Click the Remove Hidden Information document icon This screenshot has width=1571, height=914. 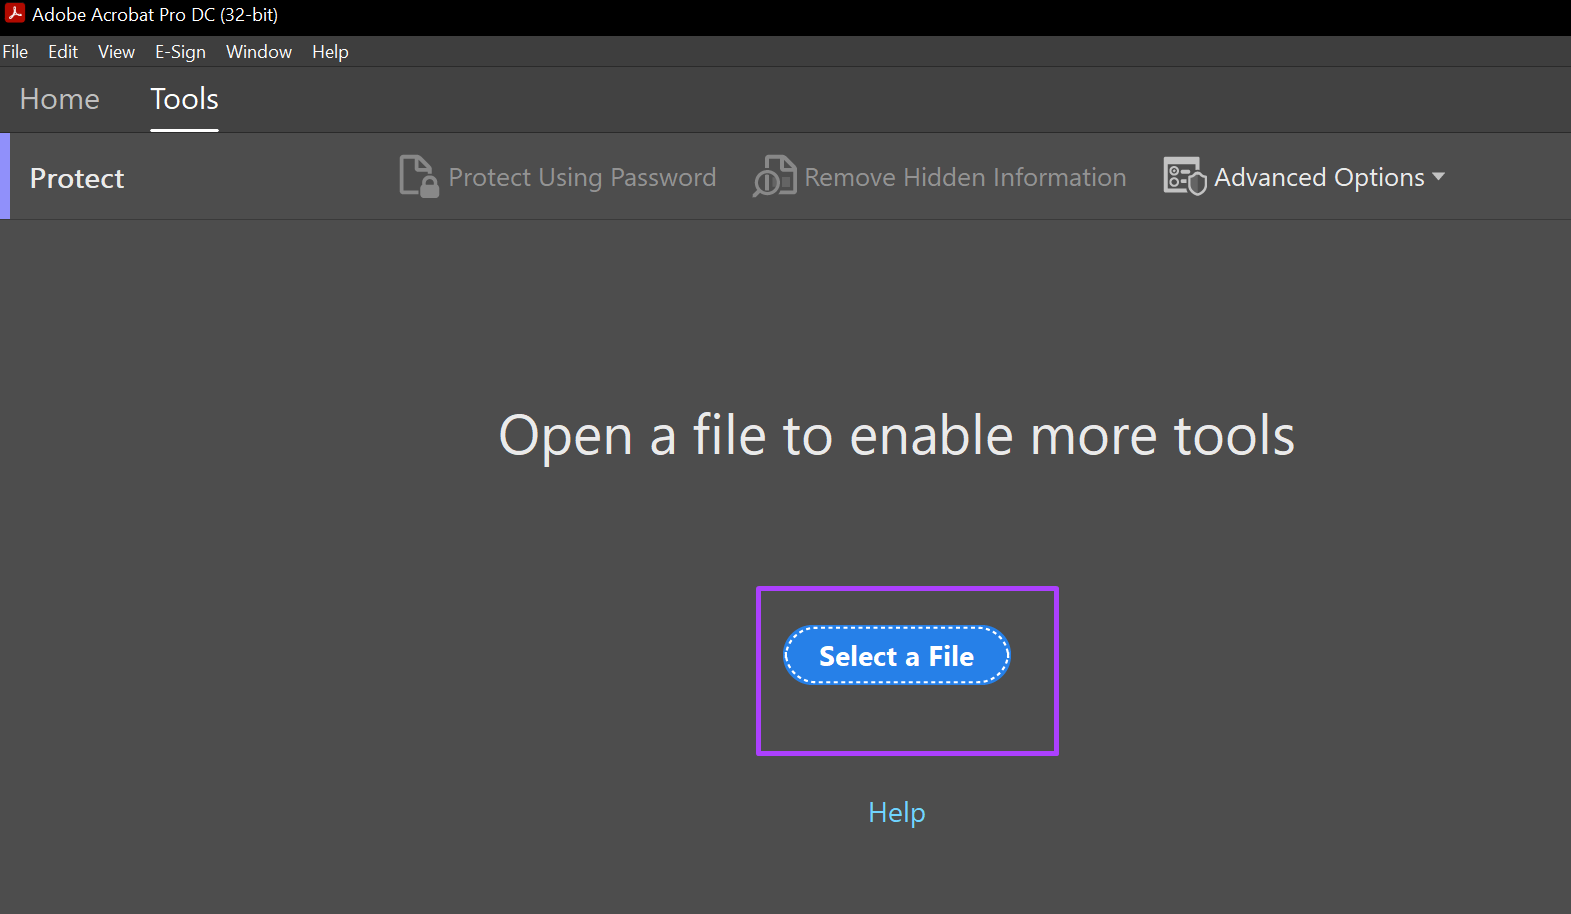coord(774,177)
